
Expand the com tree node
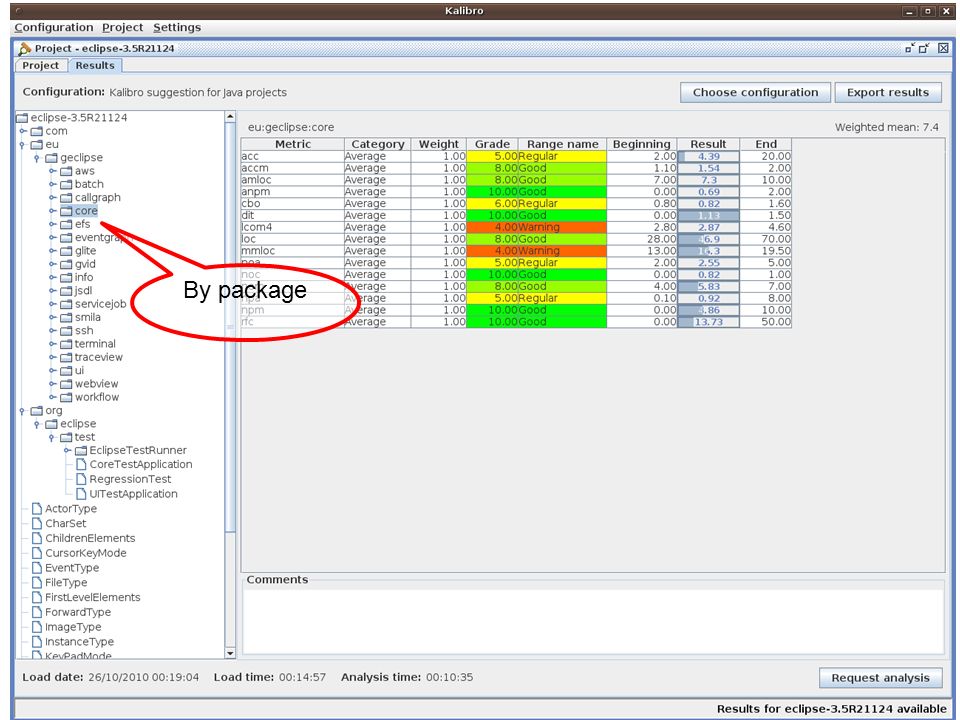coord(23,131)
